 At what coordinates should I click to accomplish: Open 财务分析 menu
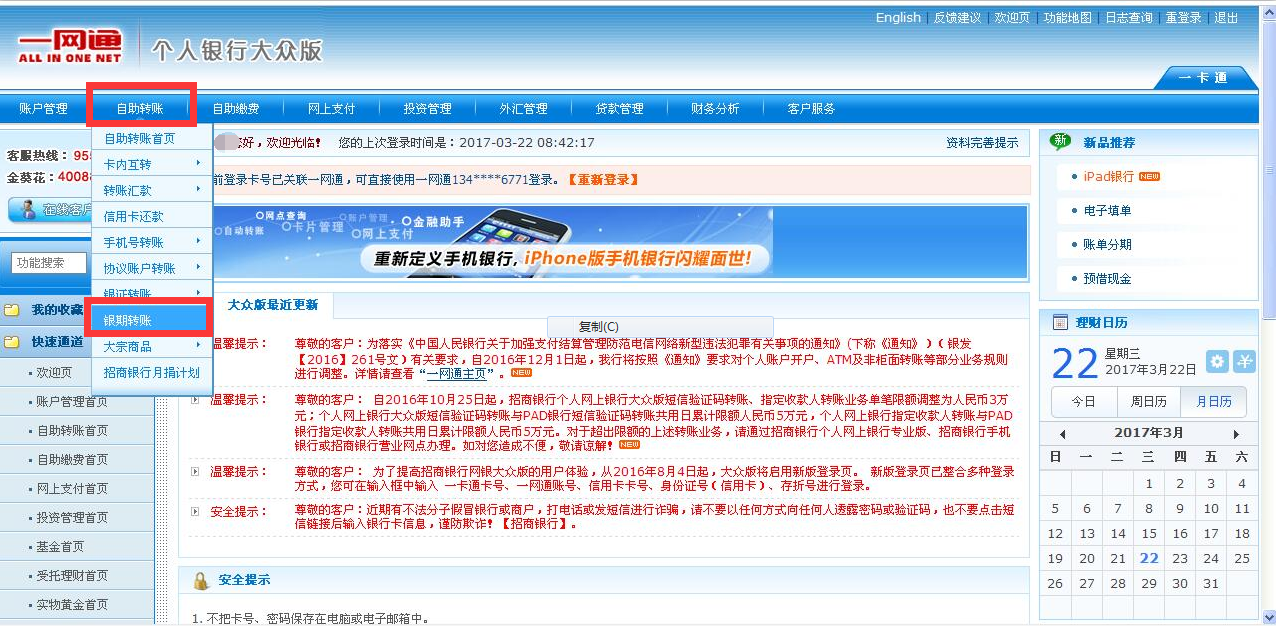716,108
